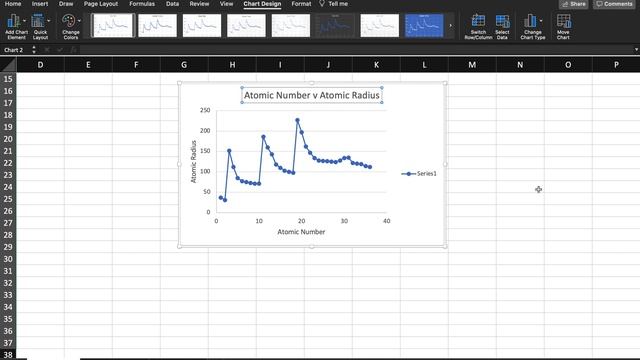Screen dimensions: 640x360
Task: Click the insert function fx icon
Action: 73,50
